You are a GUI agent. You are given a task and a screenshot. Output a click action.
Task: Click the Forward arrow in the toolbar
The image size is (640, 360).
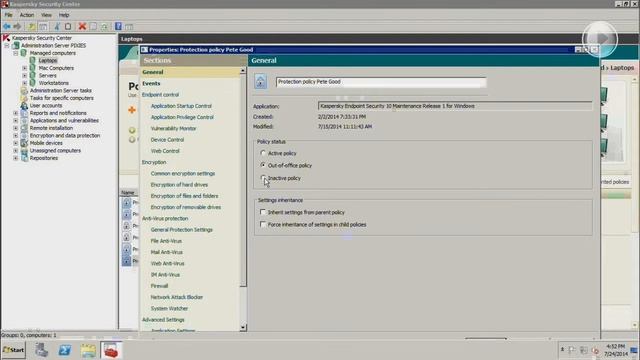coord(17,27)
